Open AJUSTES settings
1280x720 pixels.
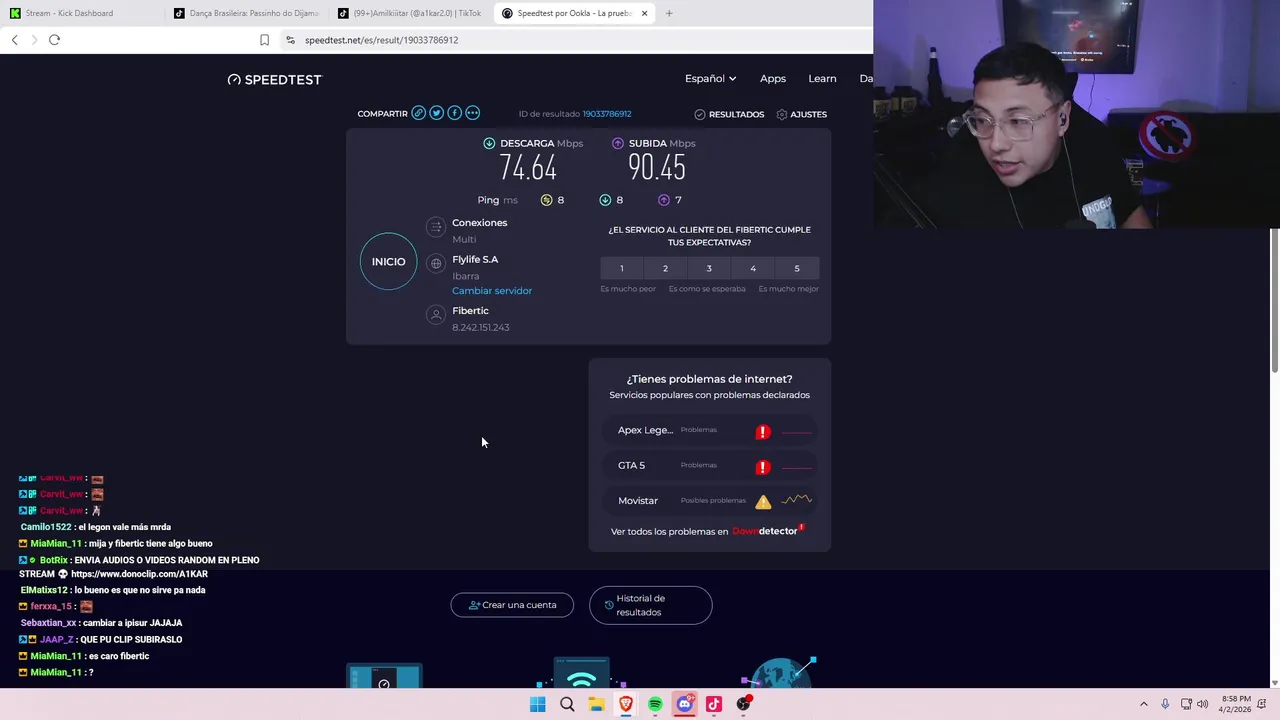[x=802, y=114]
